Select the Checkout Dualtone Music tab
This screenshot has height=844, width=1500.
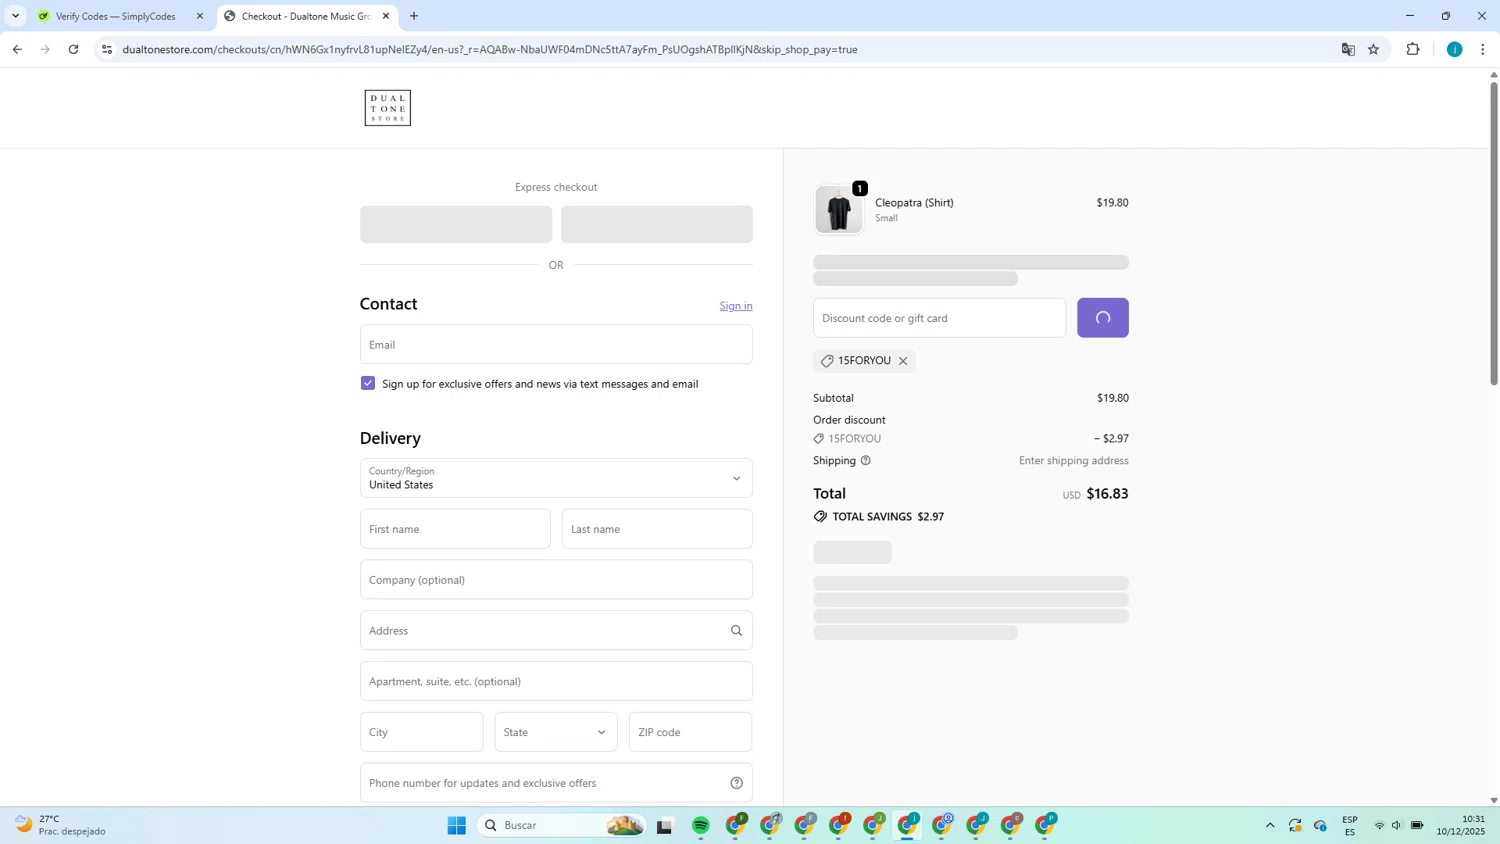pyautogui.click(x=305, y=16)
